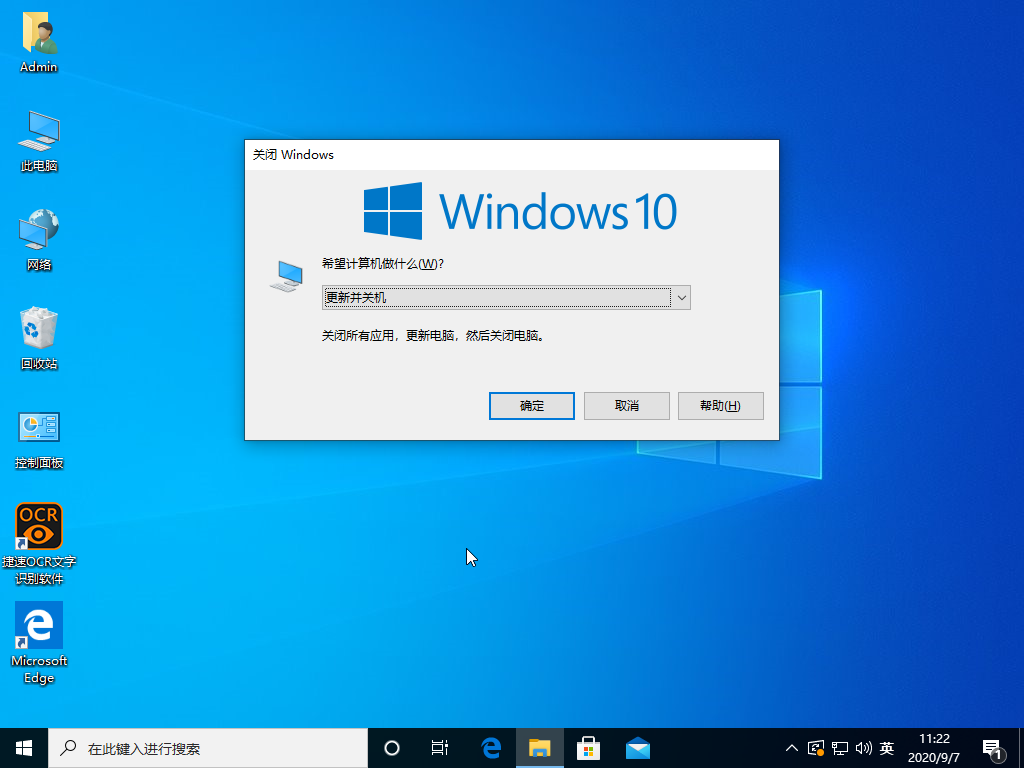The height and width of the screenshot is (768, 1024).
Task: Click 确定 to confirm update and shutdown
Action: 531,405
